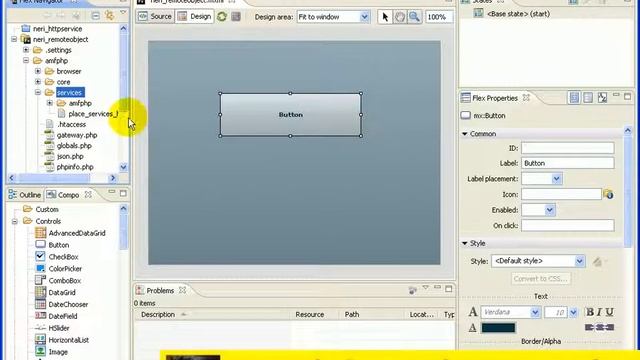The image size is (640, 360).
Task: Click the Label field containing Button
Action: [567, 163]
